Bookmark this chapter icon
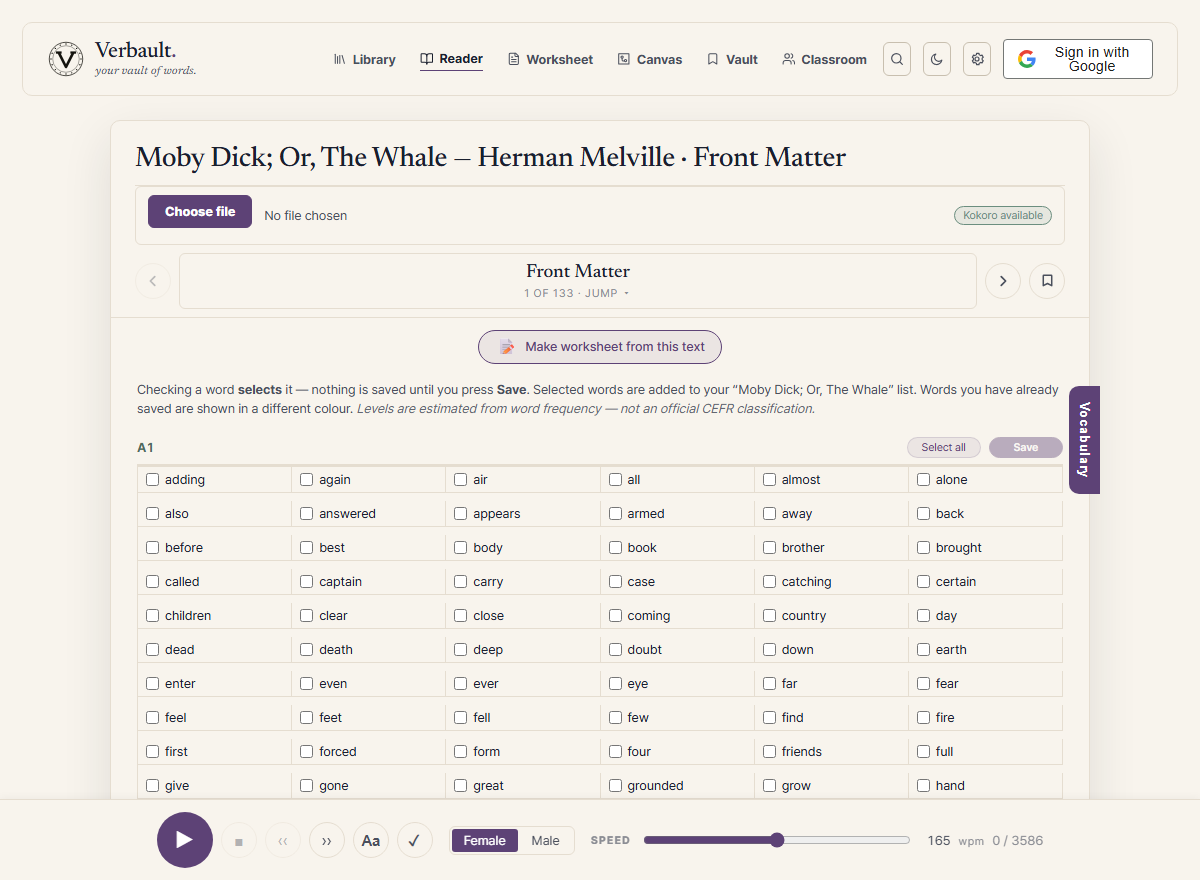 pyautogui.click(x=1047, y=281)
